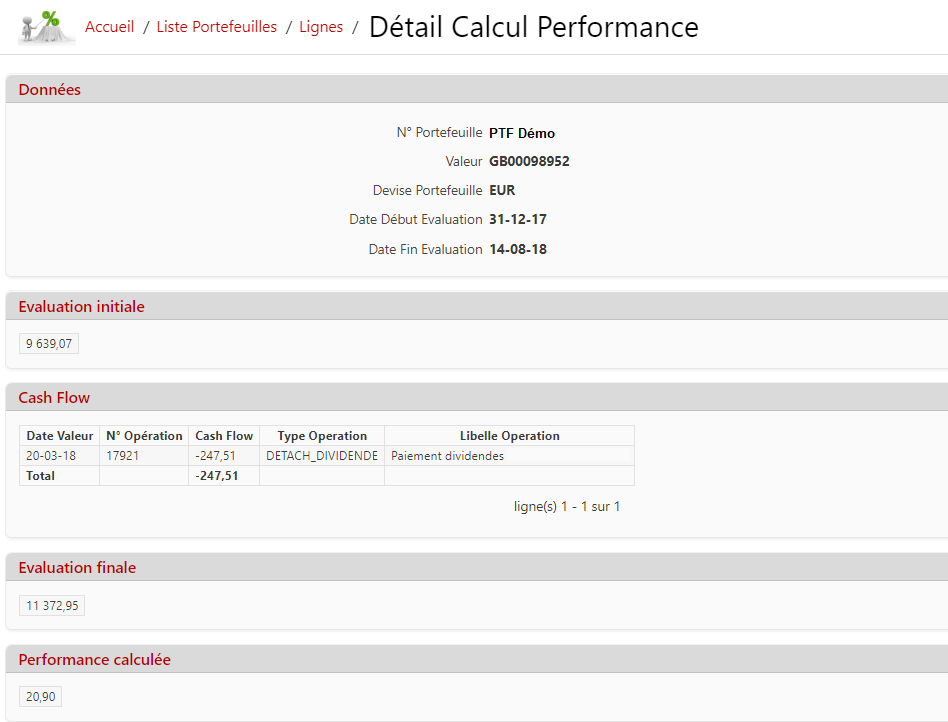Sort by Date Valeur column header

60,436
